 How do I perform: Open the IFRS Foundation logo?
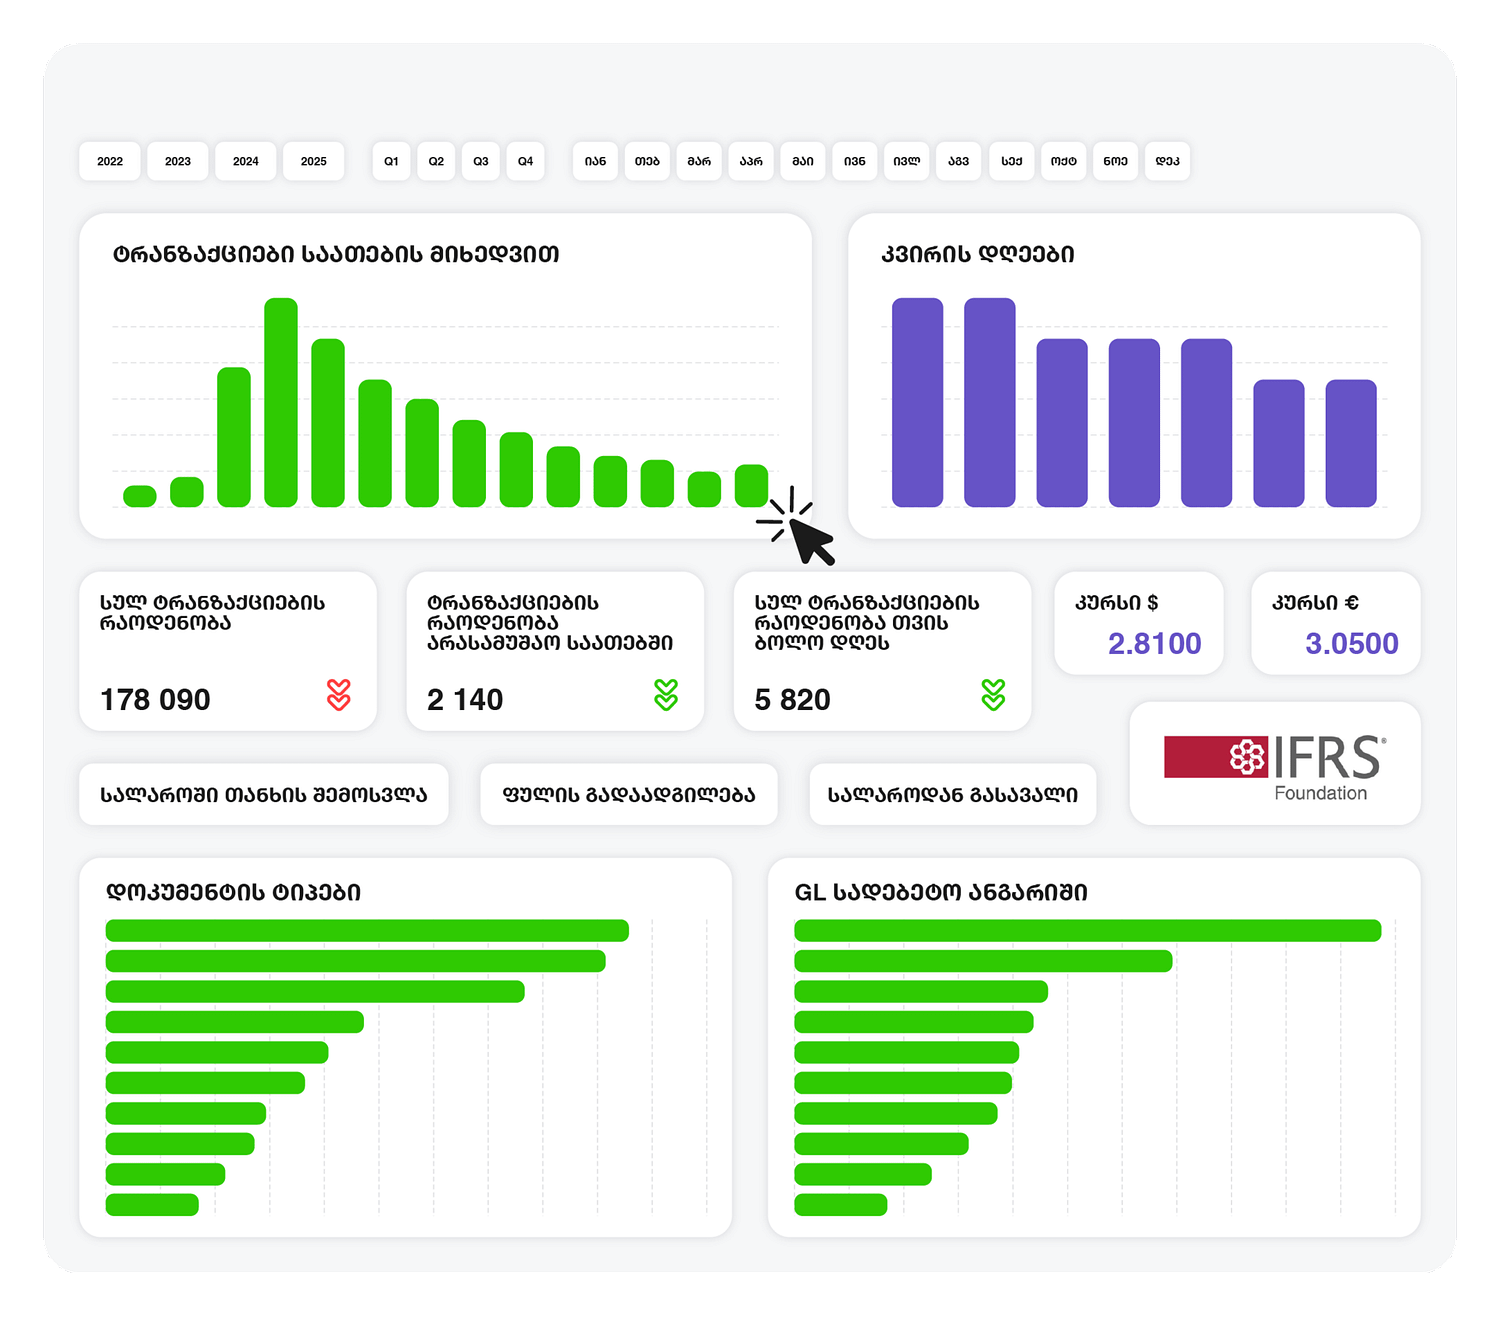(1275, 765)
